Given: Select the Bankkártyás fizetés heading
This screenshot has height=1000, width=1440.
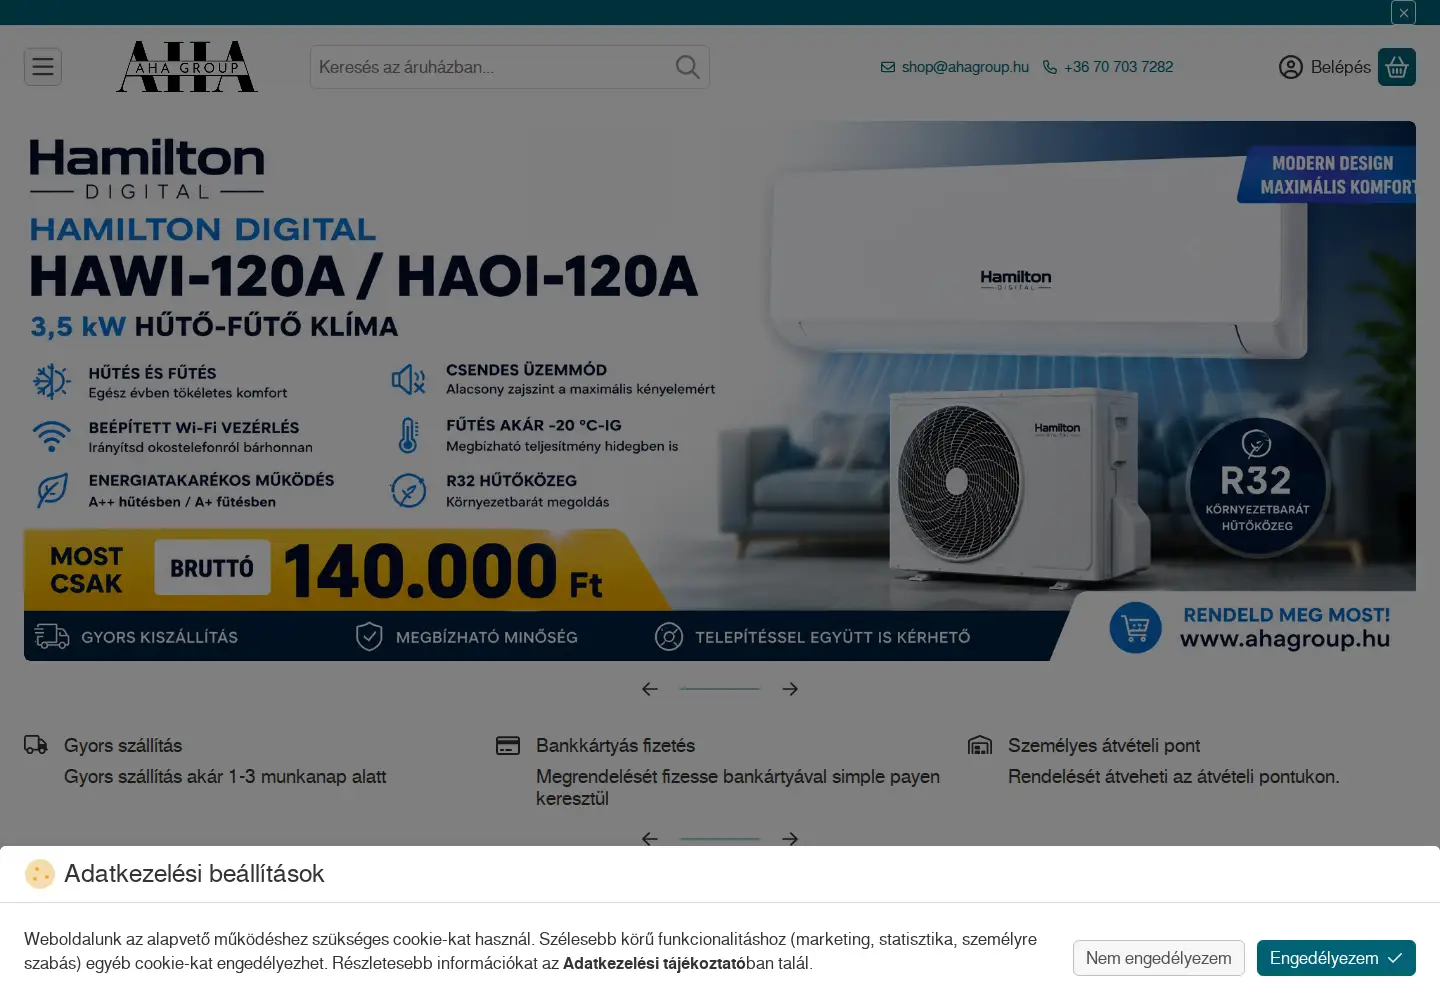Looking at the screenshot, I should [615, 745].
